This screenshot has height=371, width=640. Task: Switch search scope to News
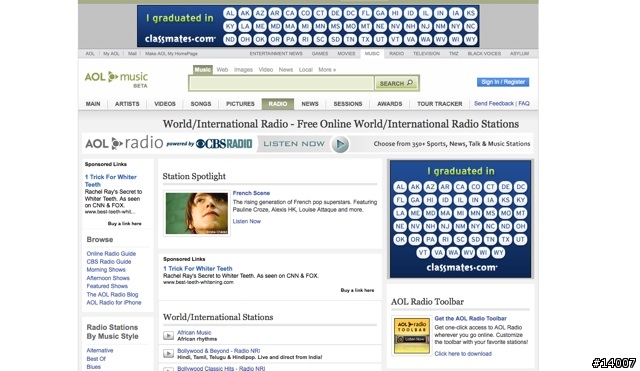click(x=286, y=70)
